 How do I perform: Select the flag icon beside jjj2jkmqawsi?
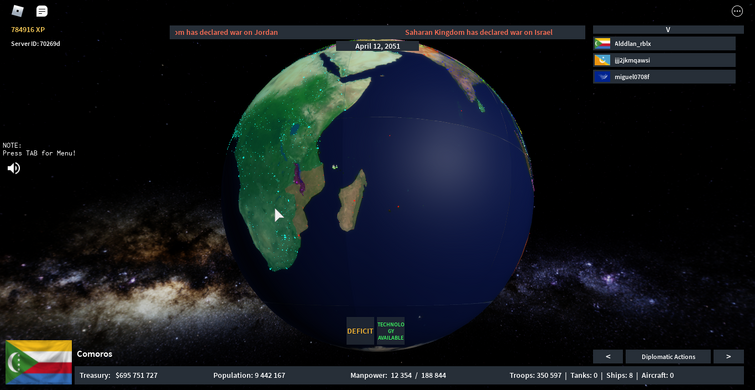point(602,60)
